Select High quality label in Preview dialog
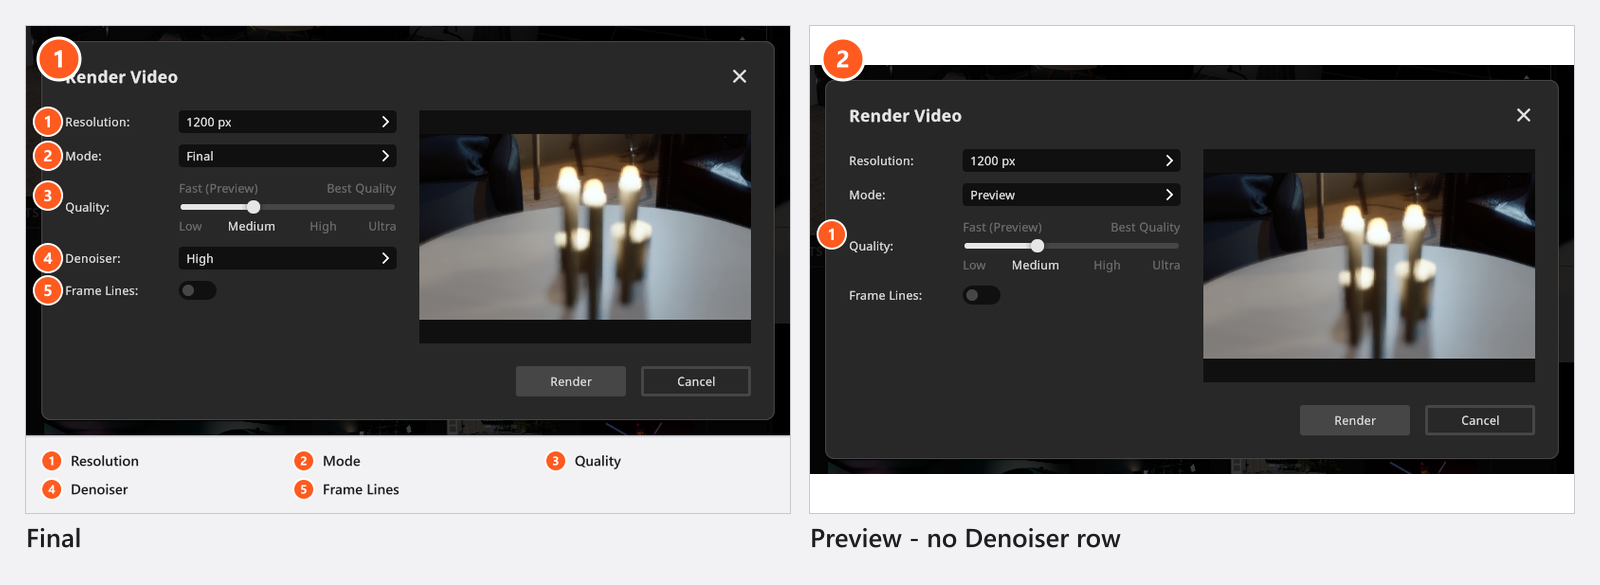Screen dimensions: 1600x585 click(x=1107, y=265)
